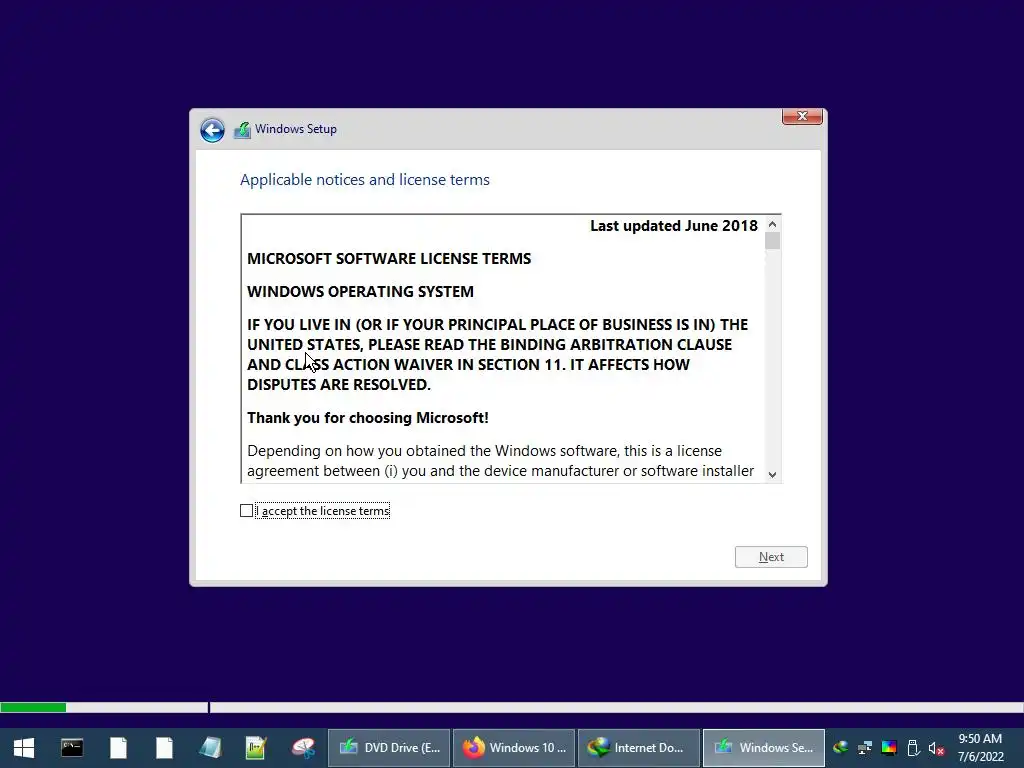
Task: Click 'WINDOWS OPERATING SYSTEM' heading
Action: [x=360, y=291]
